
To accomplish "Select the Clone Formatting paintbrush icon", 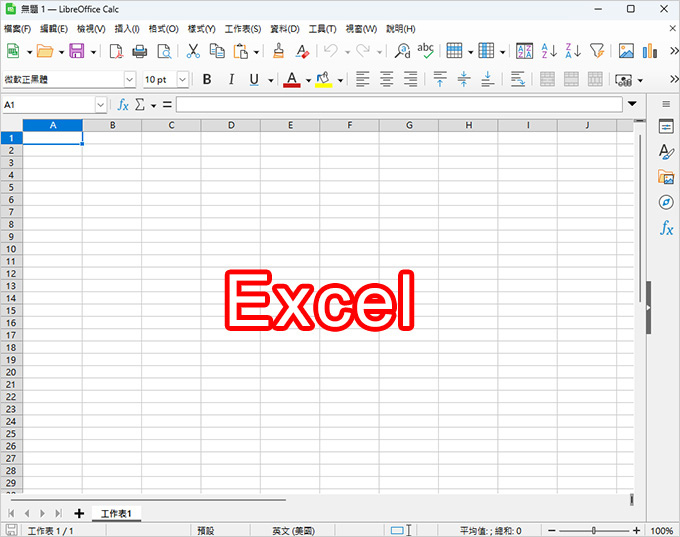I will pos(278,51).
